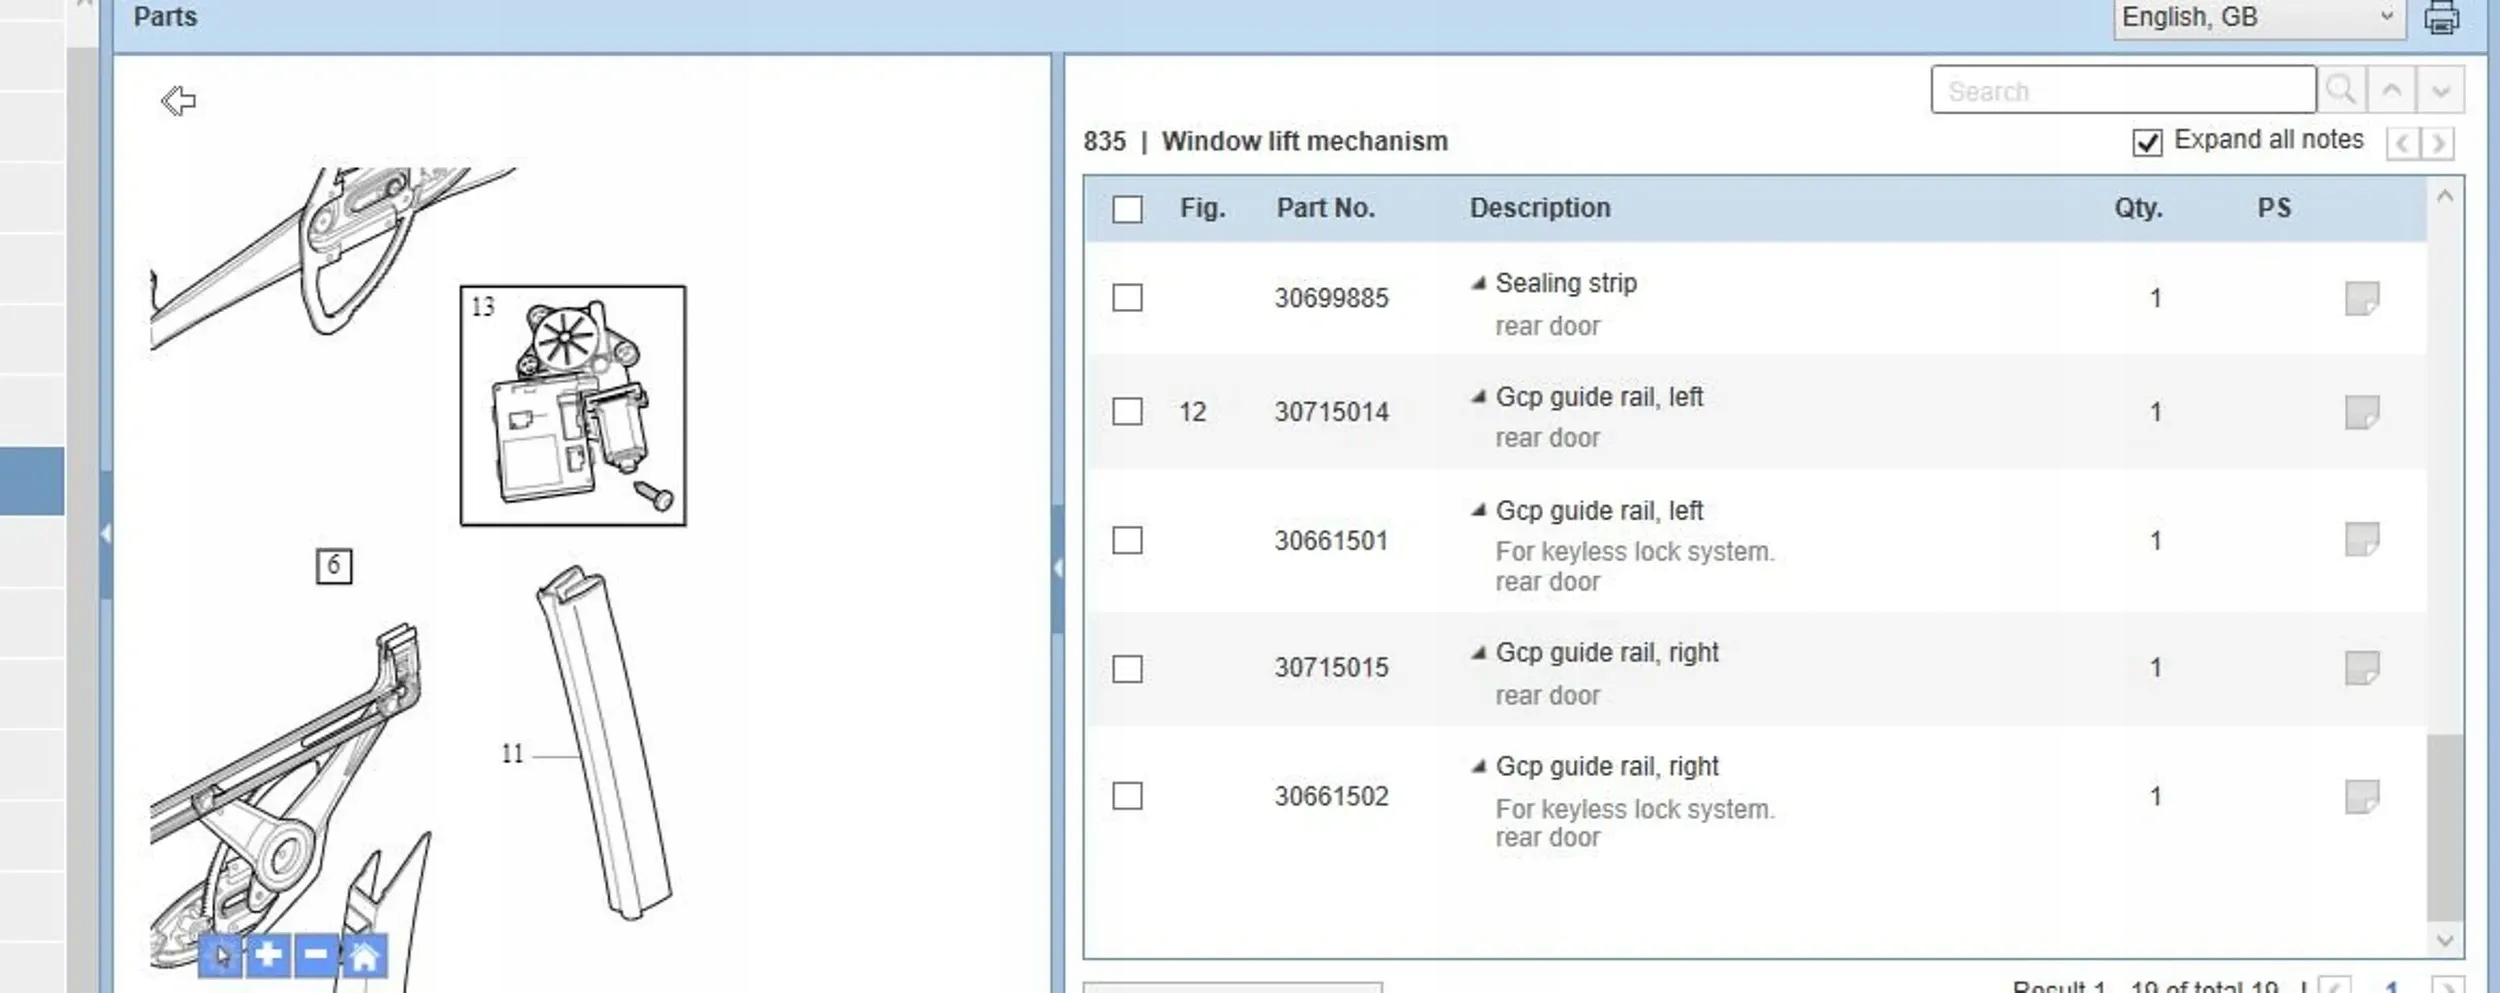Tick checkbox for part 30661501
The image size is (2500, 993).
pos(1127,540)
